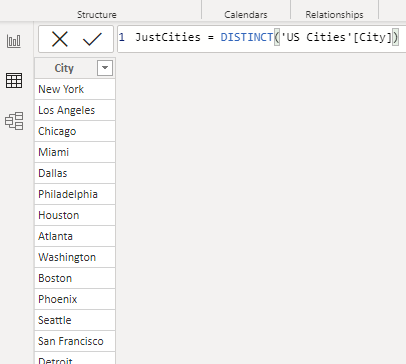
Task: Open the Model view icon
Action: point(14,121)
